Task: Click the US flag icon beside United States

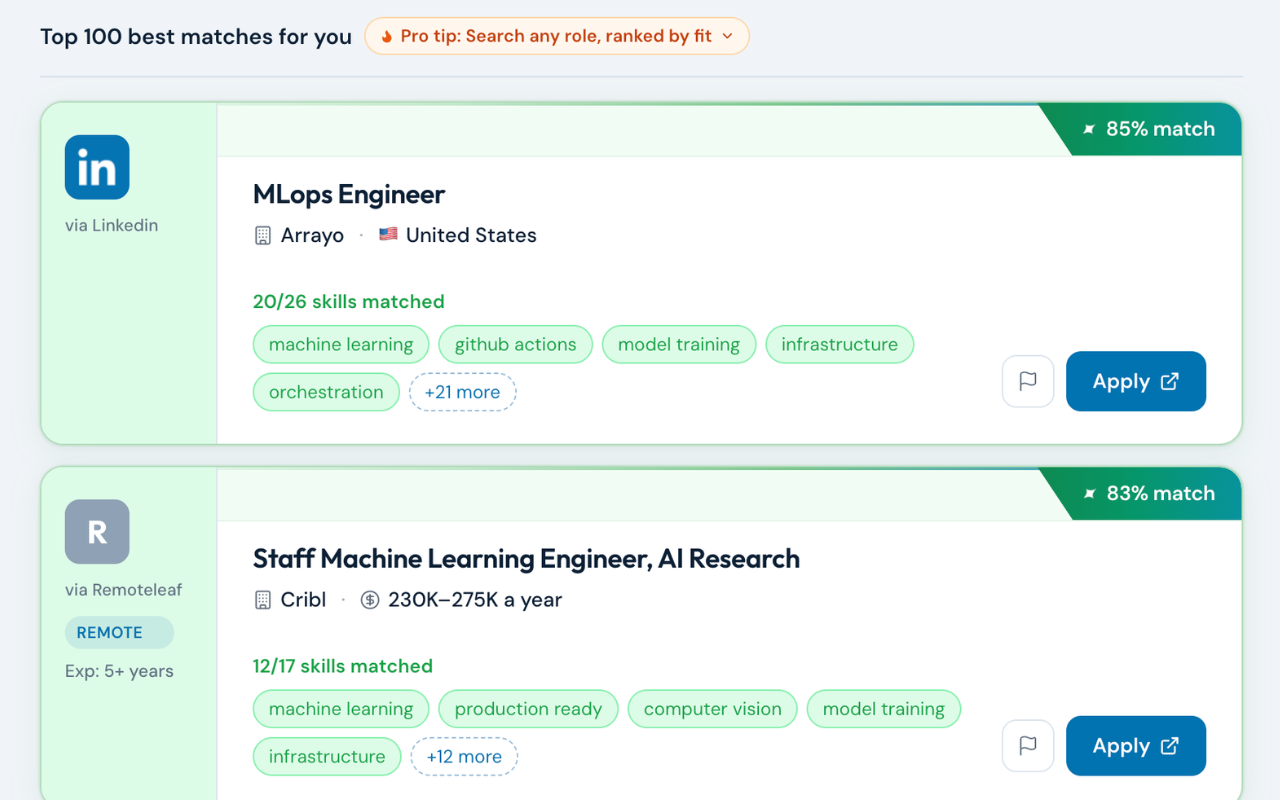Action: click(388, 235)
